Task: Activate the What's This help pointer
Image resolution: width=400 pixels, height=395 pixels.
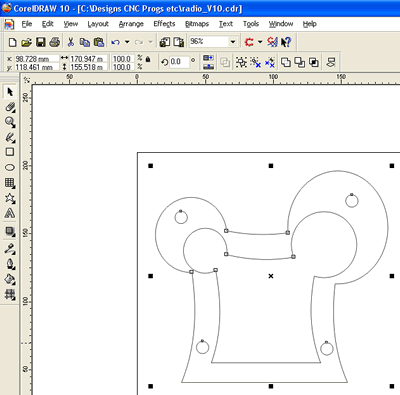Action: click(286, 42)
